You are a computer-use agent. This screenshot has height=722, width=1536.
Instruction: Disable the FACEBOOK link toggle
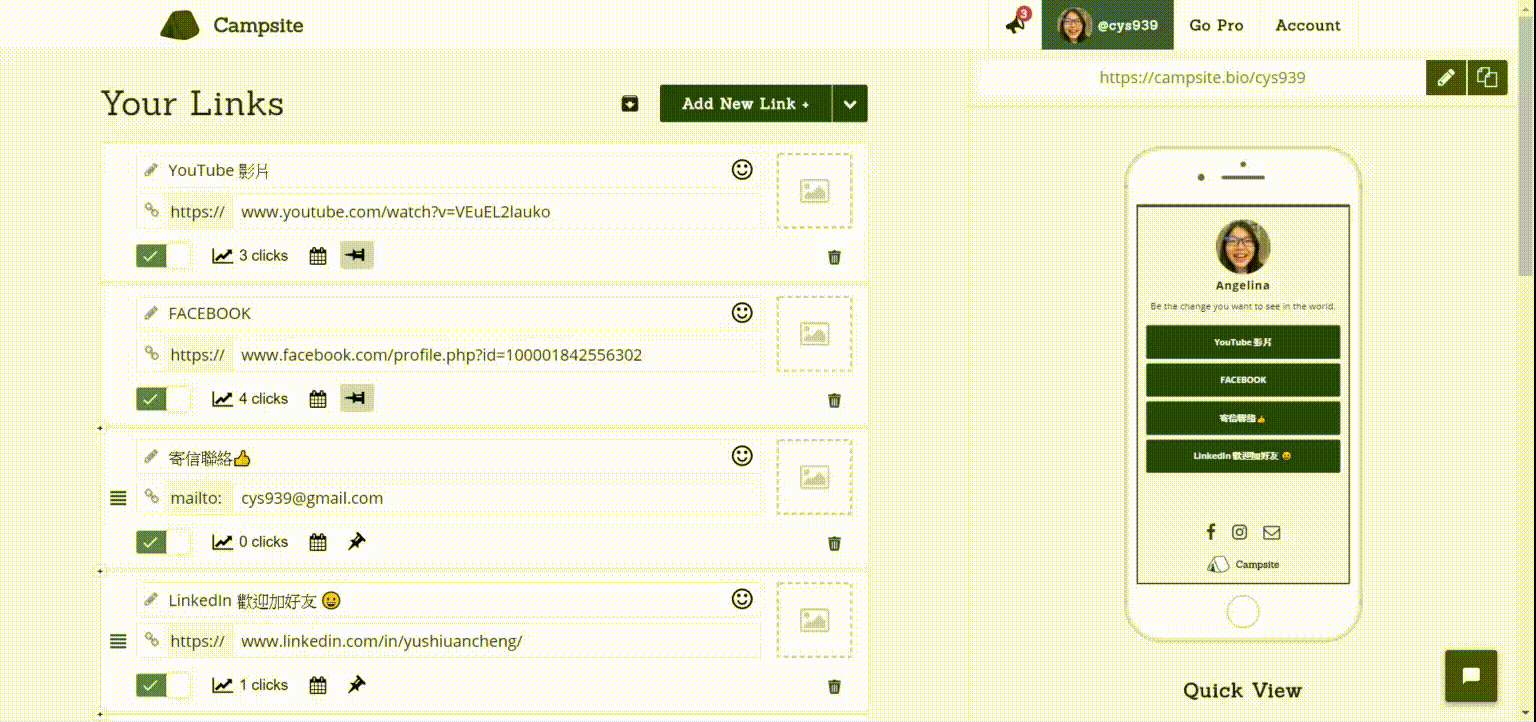tap(163, 399)
